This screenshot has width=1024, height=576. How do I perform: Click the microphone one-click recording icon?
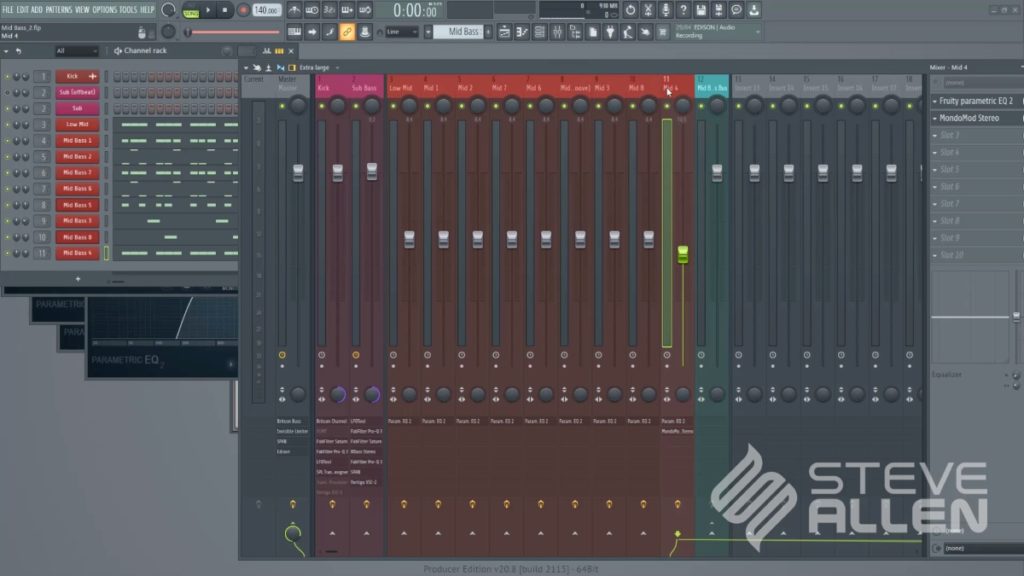click(665, 10)
